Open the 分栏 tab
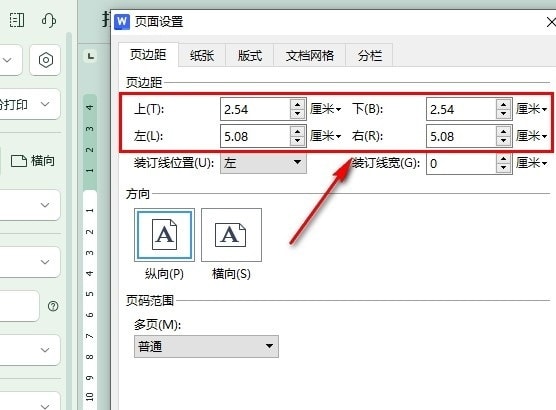 click(369, 56)
